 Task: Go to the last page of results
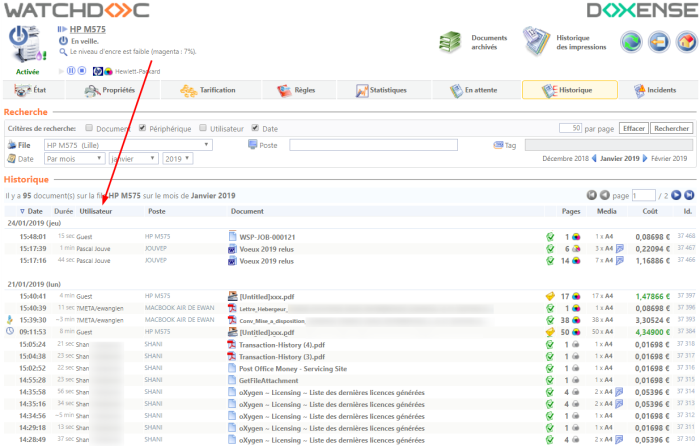pyautogui.click(x=689, y=195)
